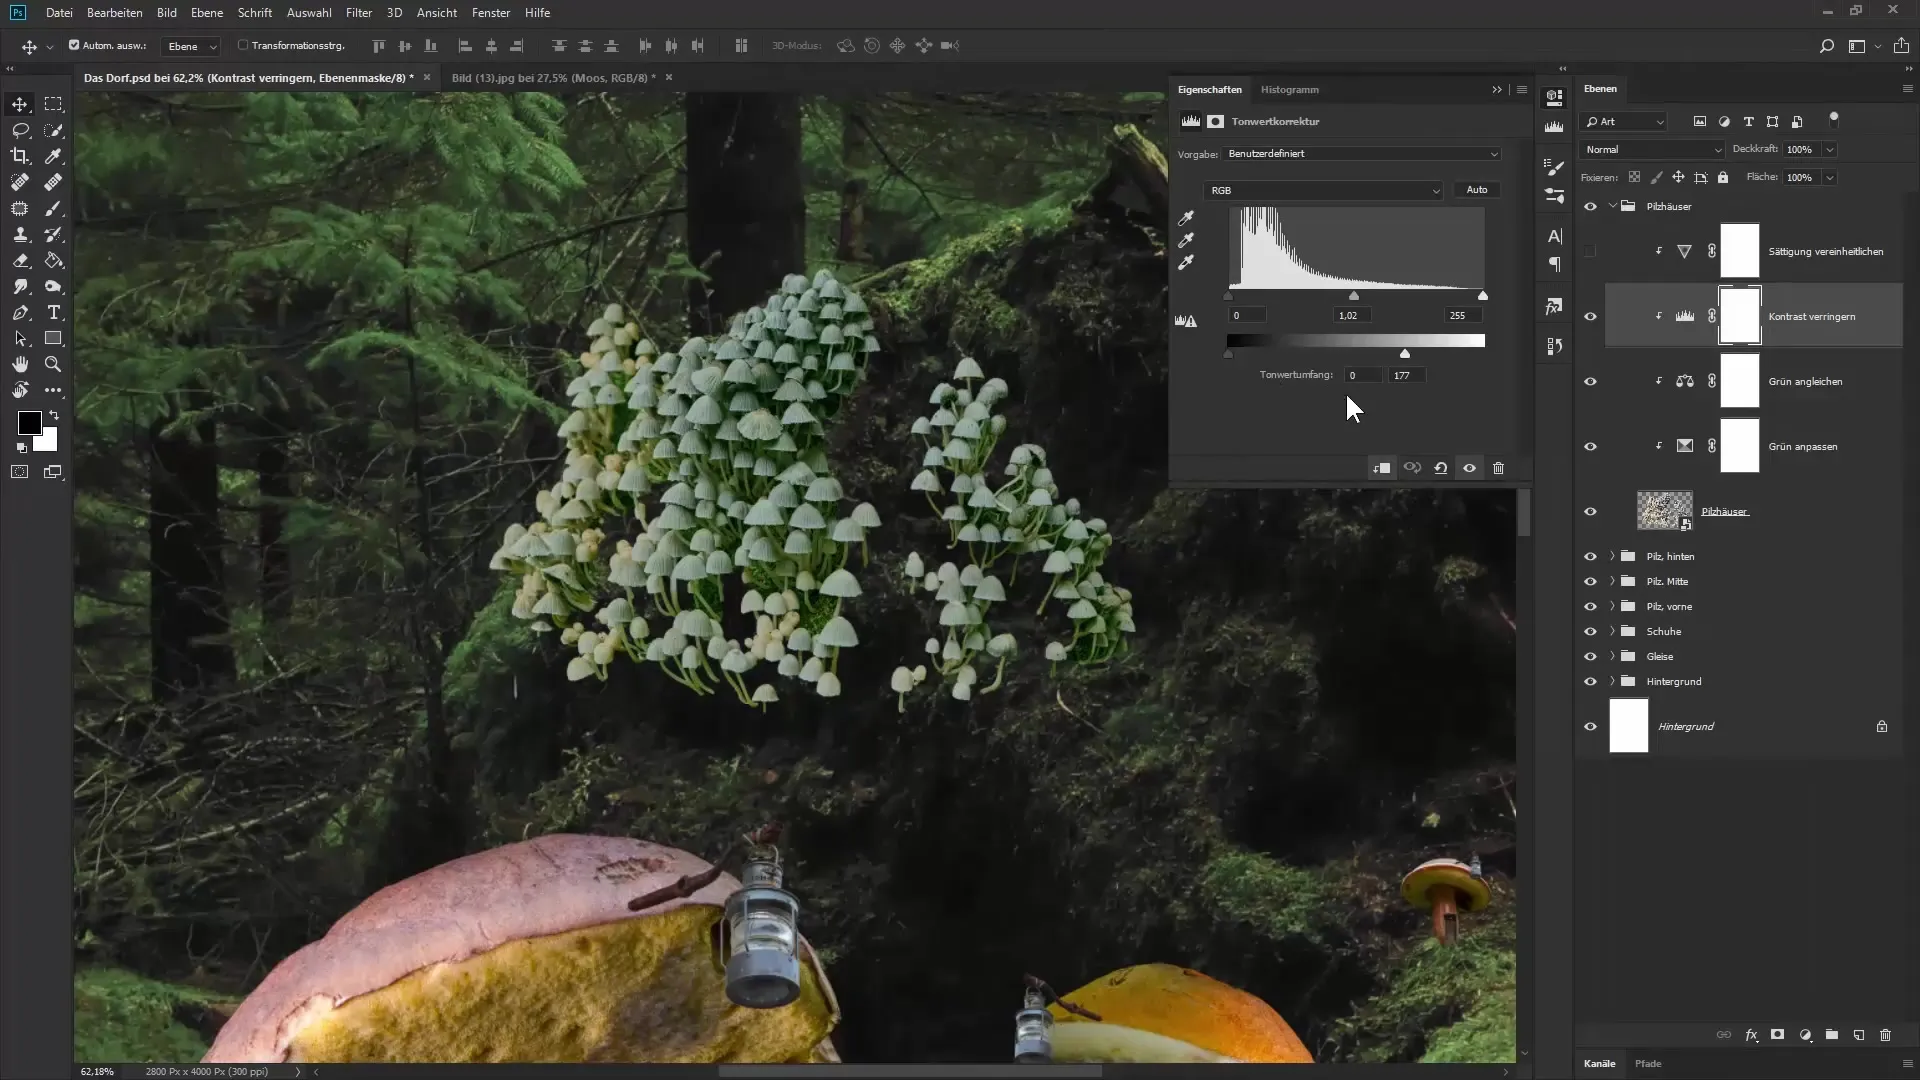Click the output white level slider at 177
The height and width of the screenshot is (1080, 1920).
pyautogui.click(x=1405, y=354)
